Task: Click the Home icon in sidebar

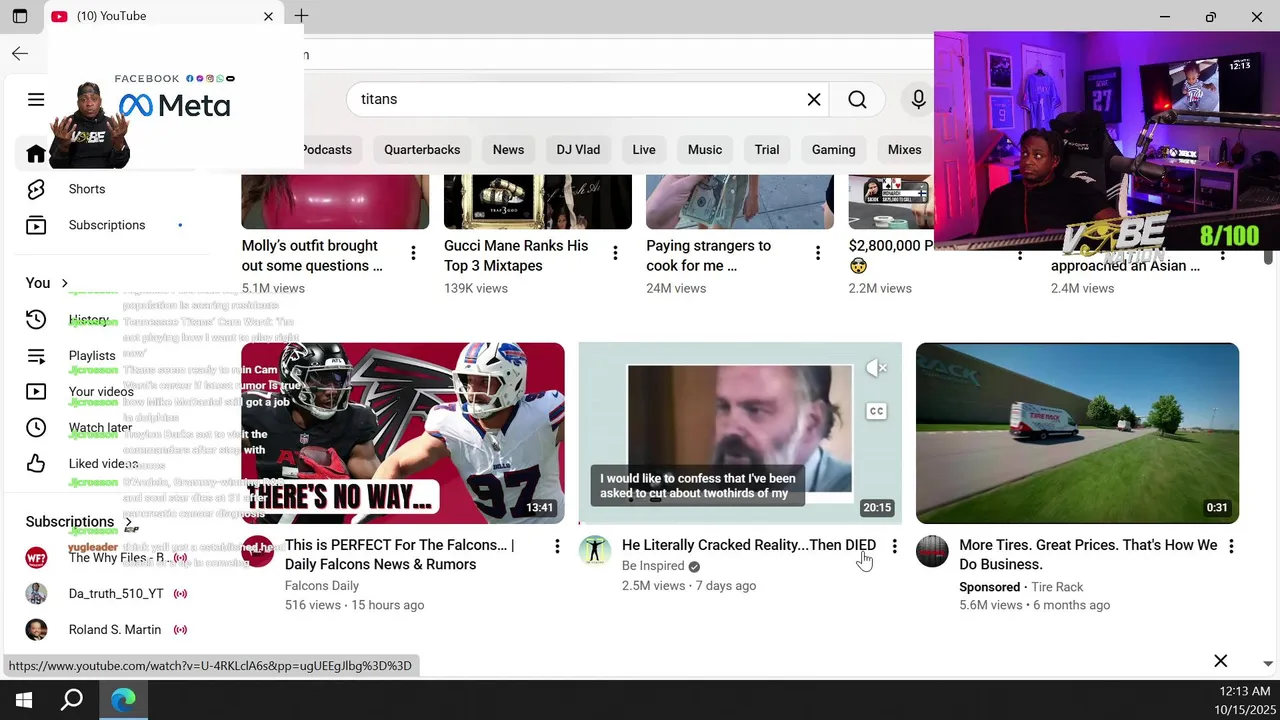Action: [x=36, y=153]
